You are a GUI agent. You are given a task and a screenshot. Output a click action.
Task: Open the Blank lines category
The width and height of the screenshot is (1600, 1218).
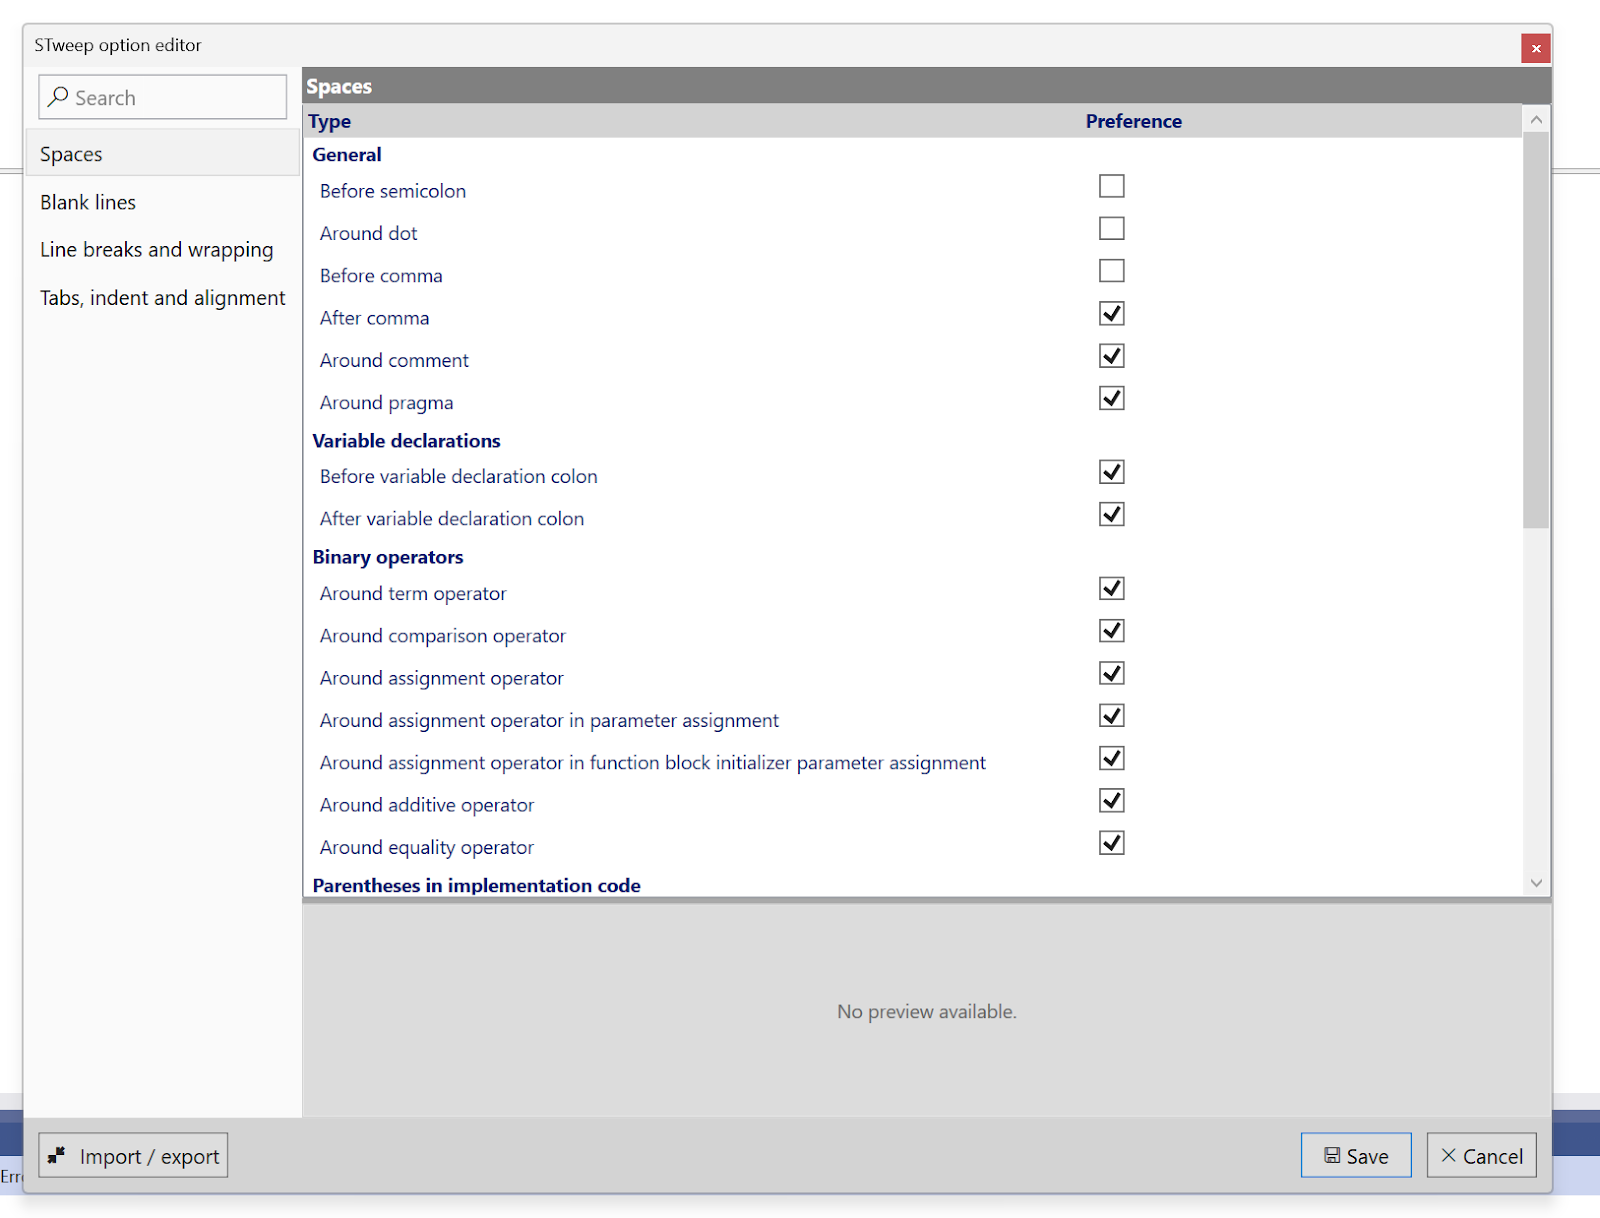(162, 201)
